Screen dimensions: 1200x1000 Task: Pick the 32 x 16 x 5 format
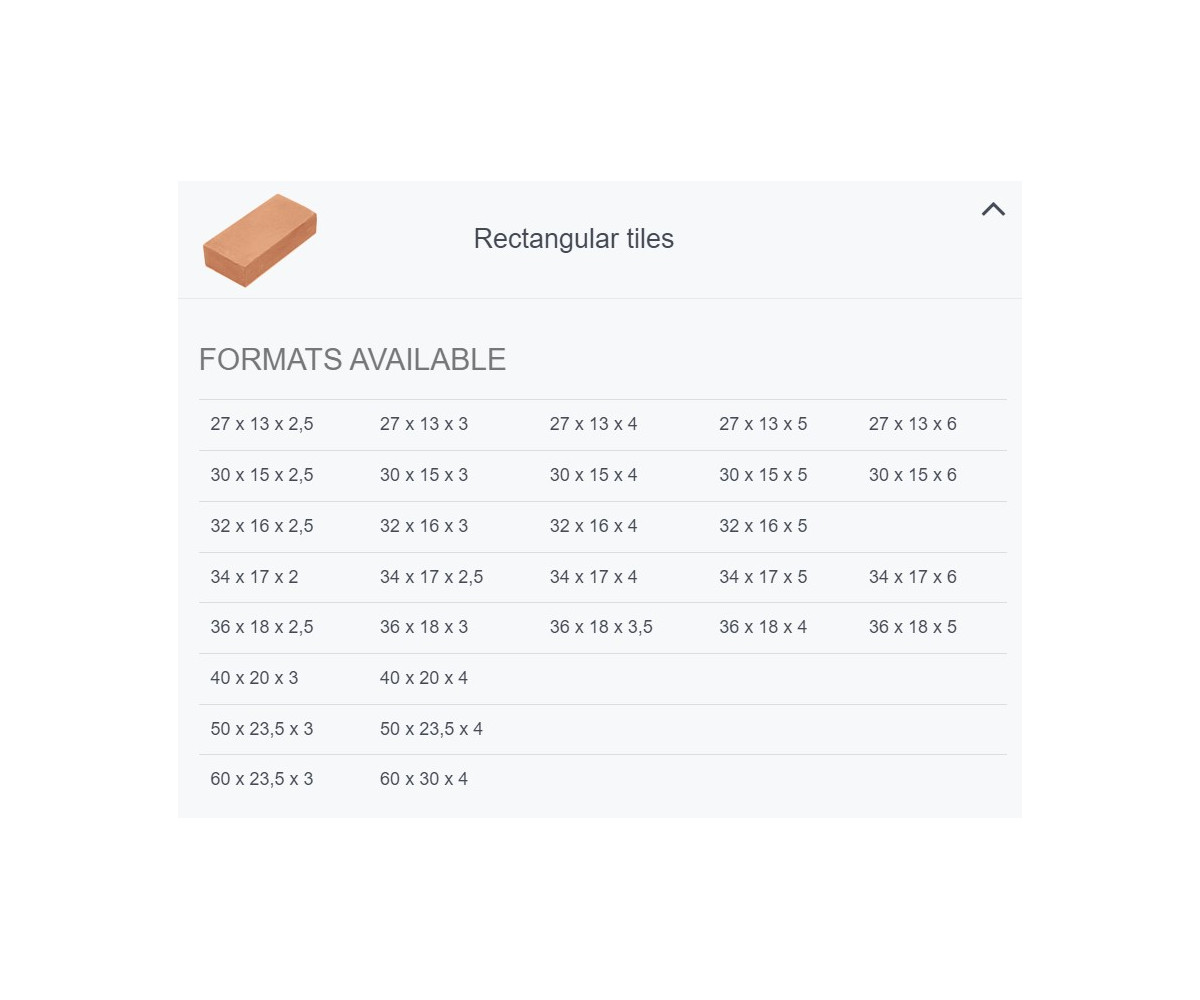tap(763, 526)
